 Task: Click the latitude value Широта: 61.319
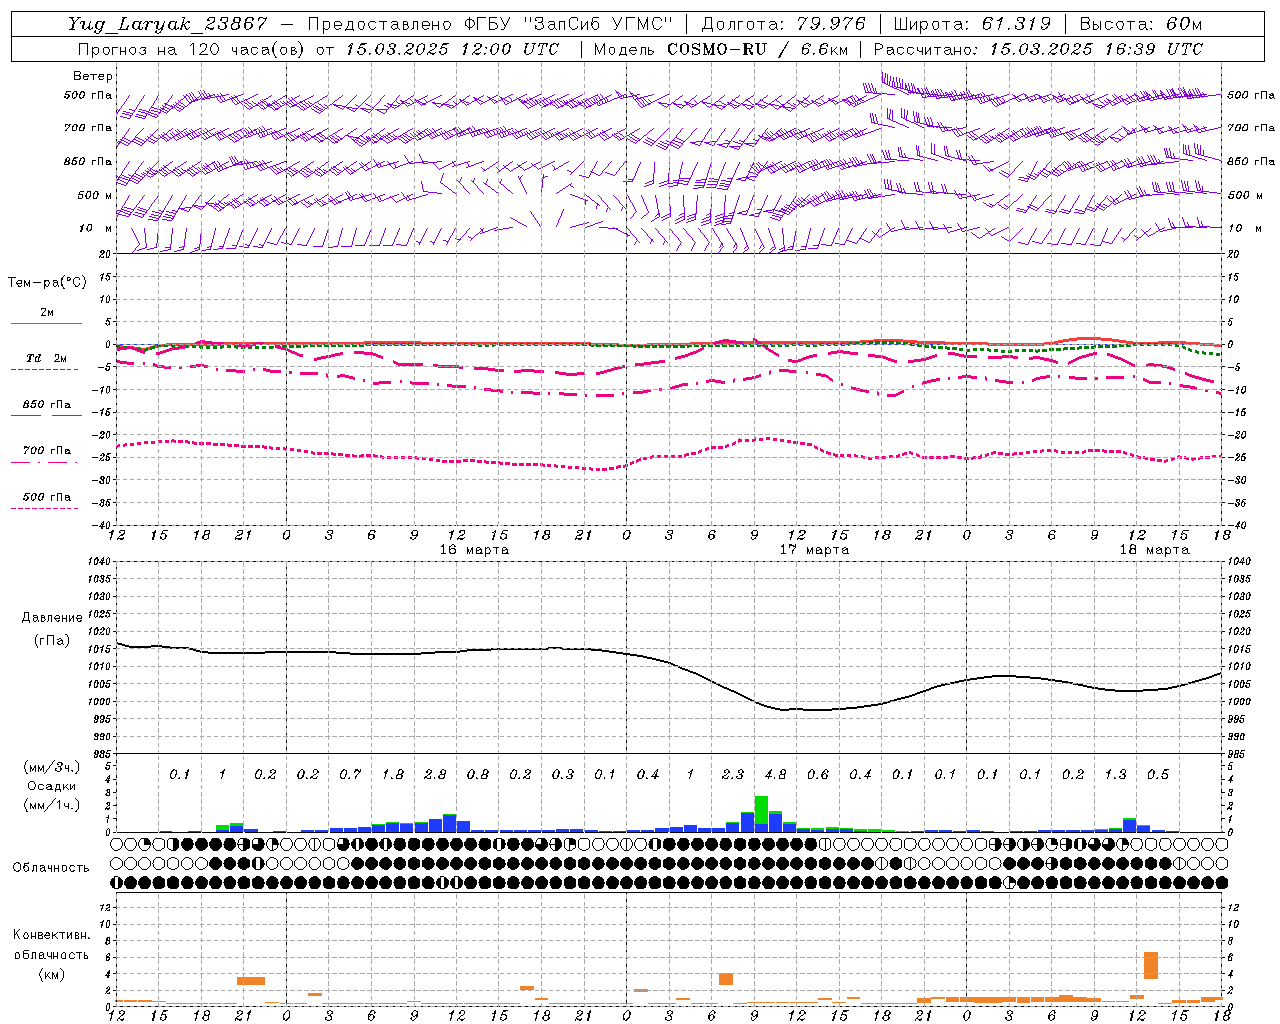point(972,24)
